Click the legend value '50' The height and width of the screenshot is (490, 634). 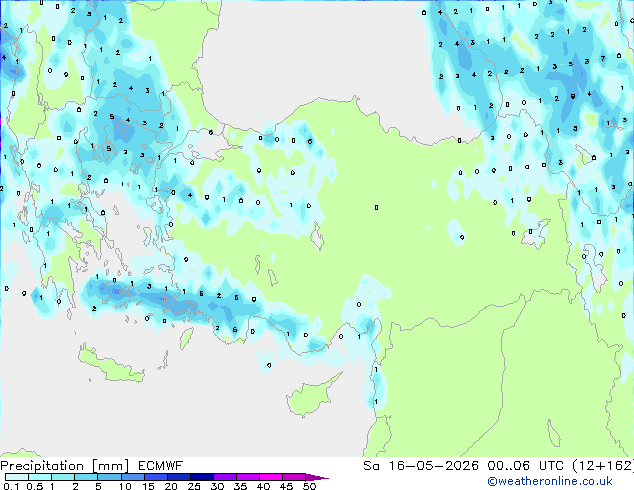click(x=310, y=486)
